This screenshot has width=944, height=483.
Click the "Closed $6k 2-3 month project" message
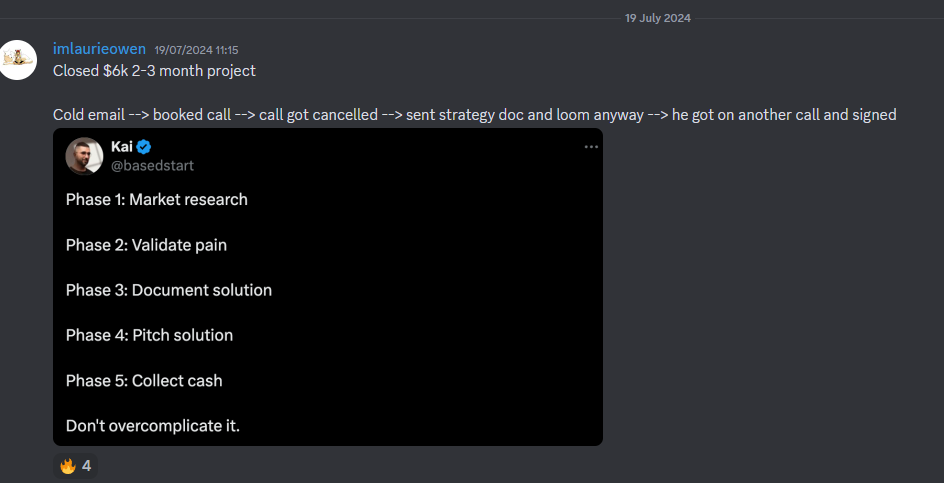pyautogui.click(x=154, y=71)
